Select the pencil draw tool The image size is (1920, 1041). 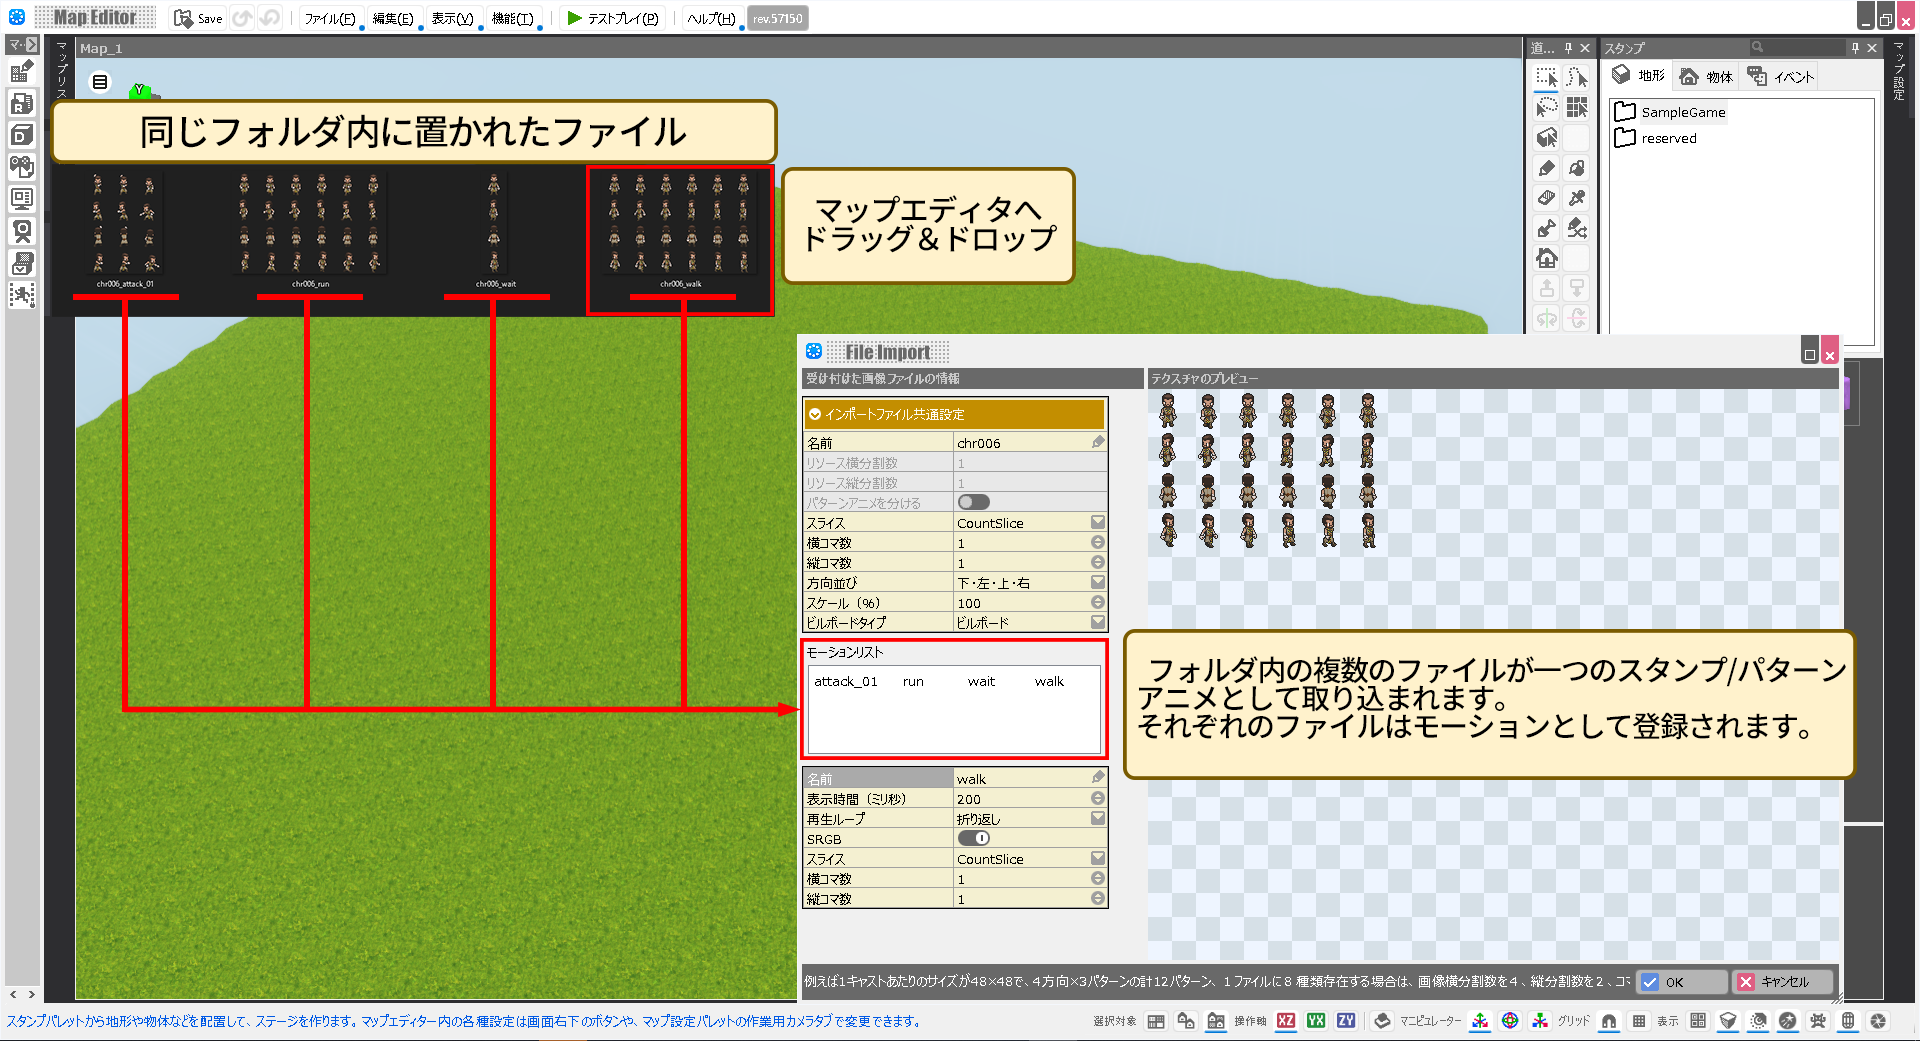click(x=1546, y=168)
